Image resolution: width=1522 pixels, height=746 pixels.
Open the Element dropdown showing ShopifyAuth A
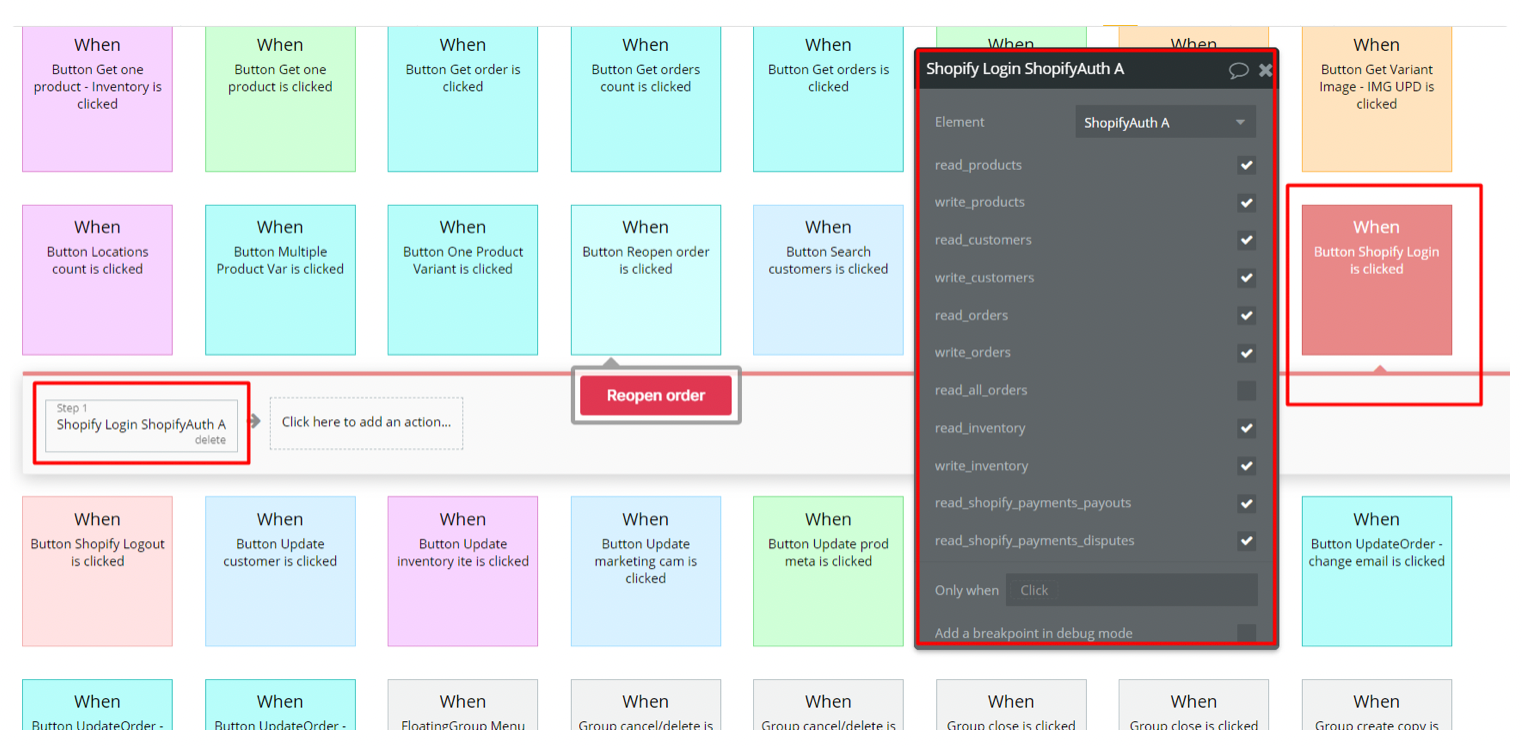coord(1165,122)
